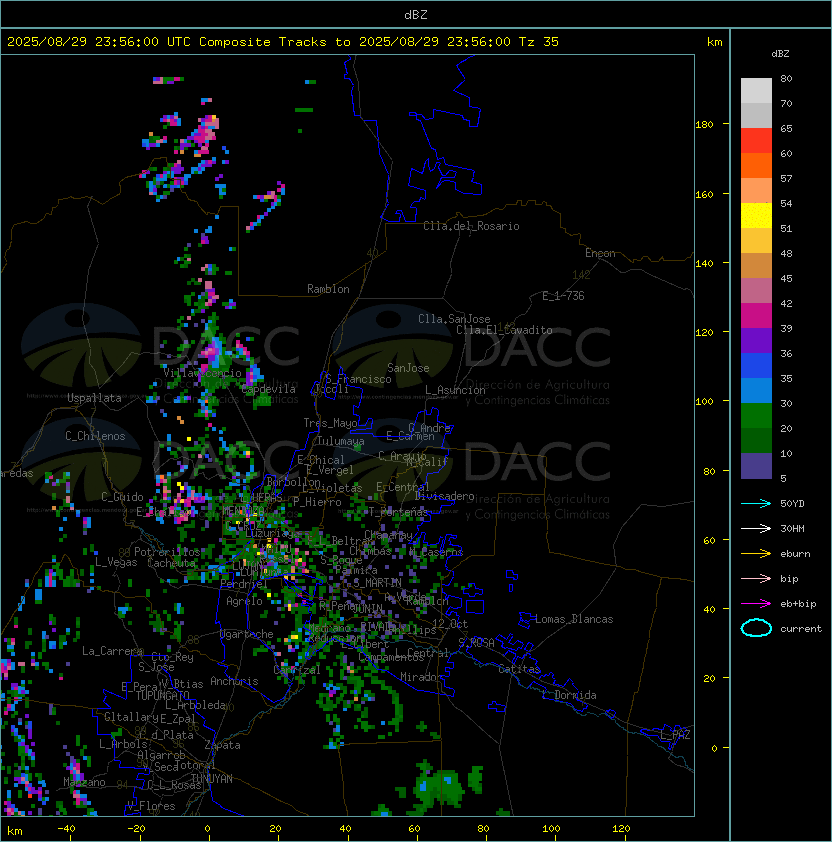Screen dimensions: 832x842
Task: Click the yellow eburn arrow icon
Action: [756, 554]
